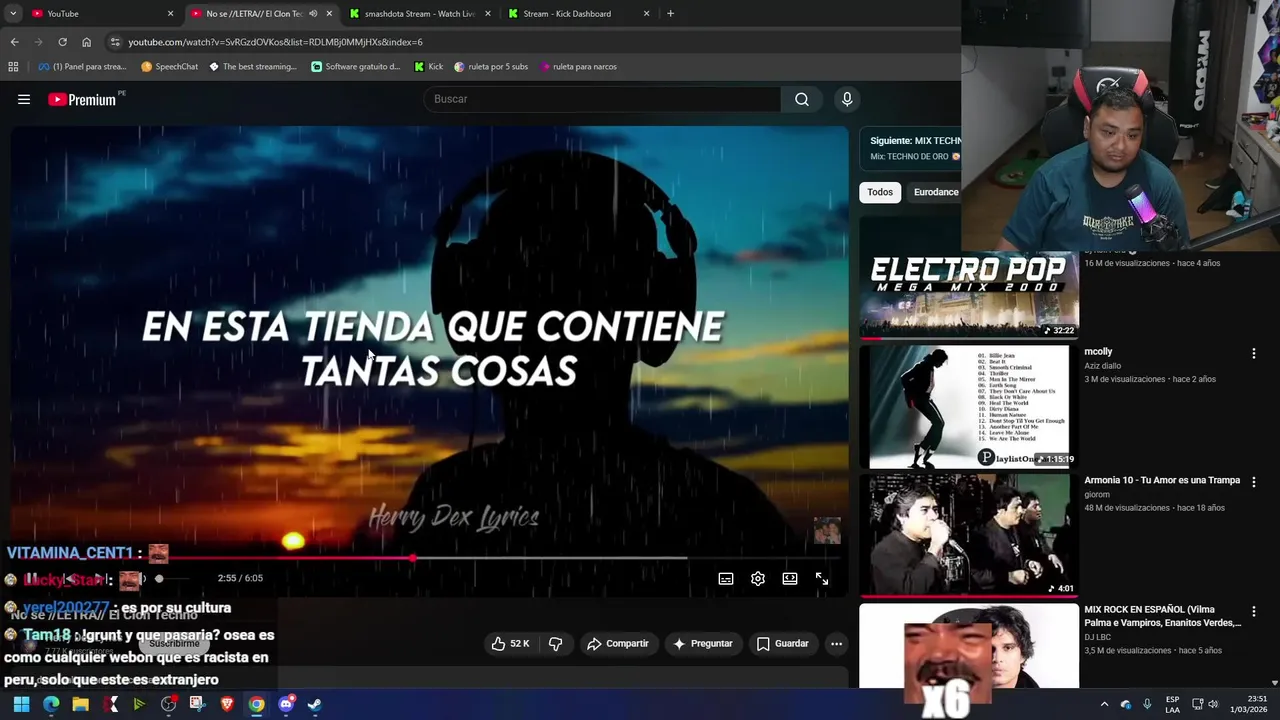Dislike the video
1280x720 pixels.
(556, 644)
